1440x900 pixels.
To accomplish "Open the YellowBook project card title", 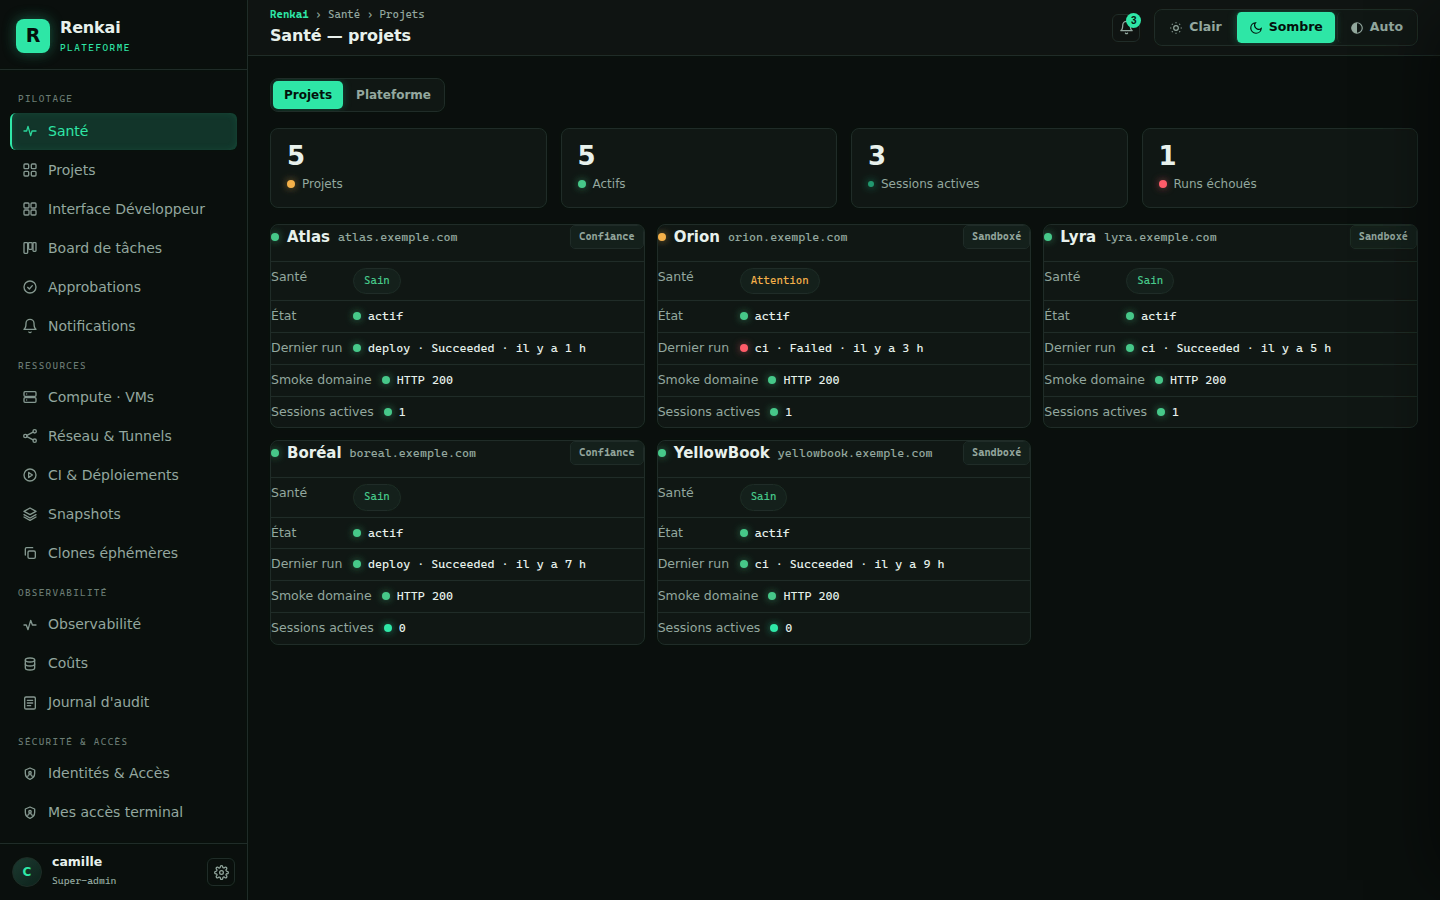I will (722, 453).
